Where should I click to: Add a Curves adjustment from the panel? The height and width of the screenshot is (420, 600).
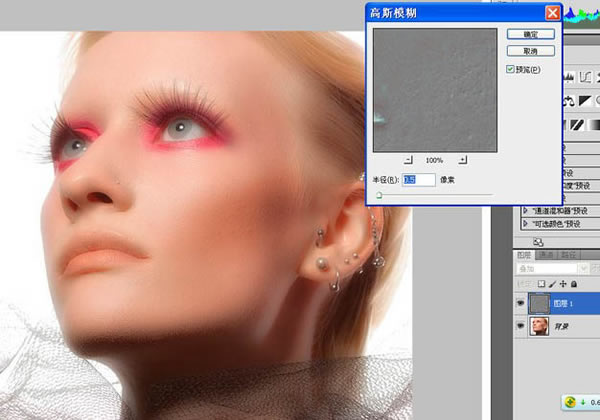pos(585,77)
